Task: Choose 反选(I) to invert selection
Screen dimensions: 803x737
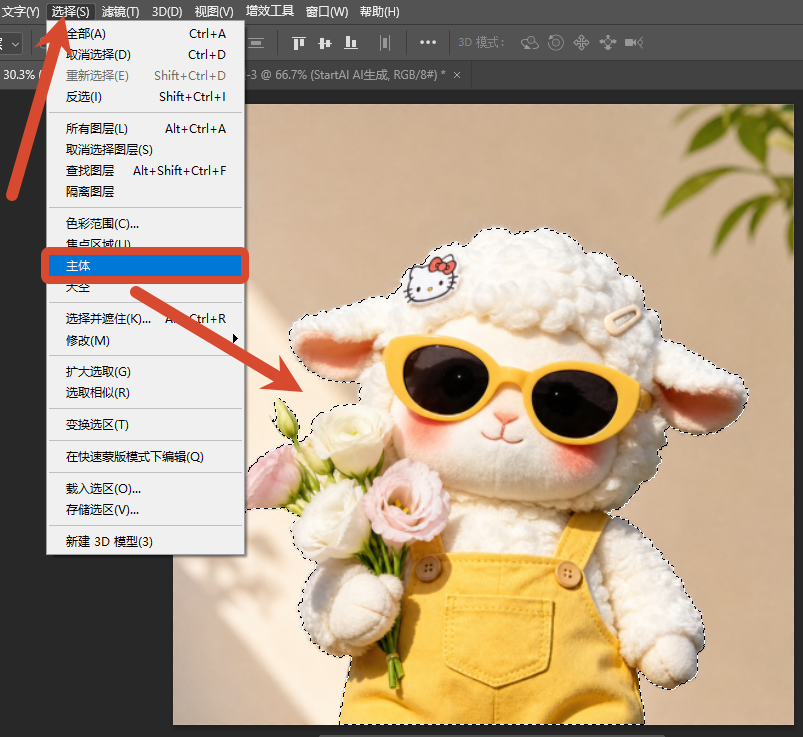Action: point(145,96)
